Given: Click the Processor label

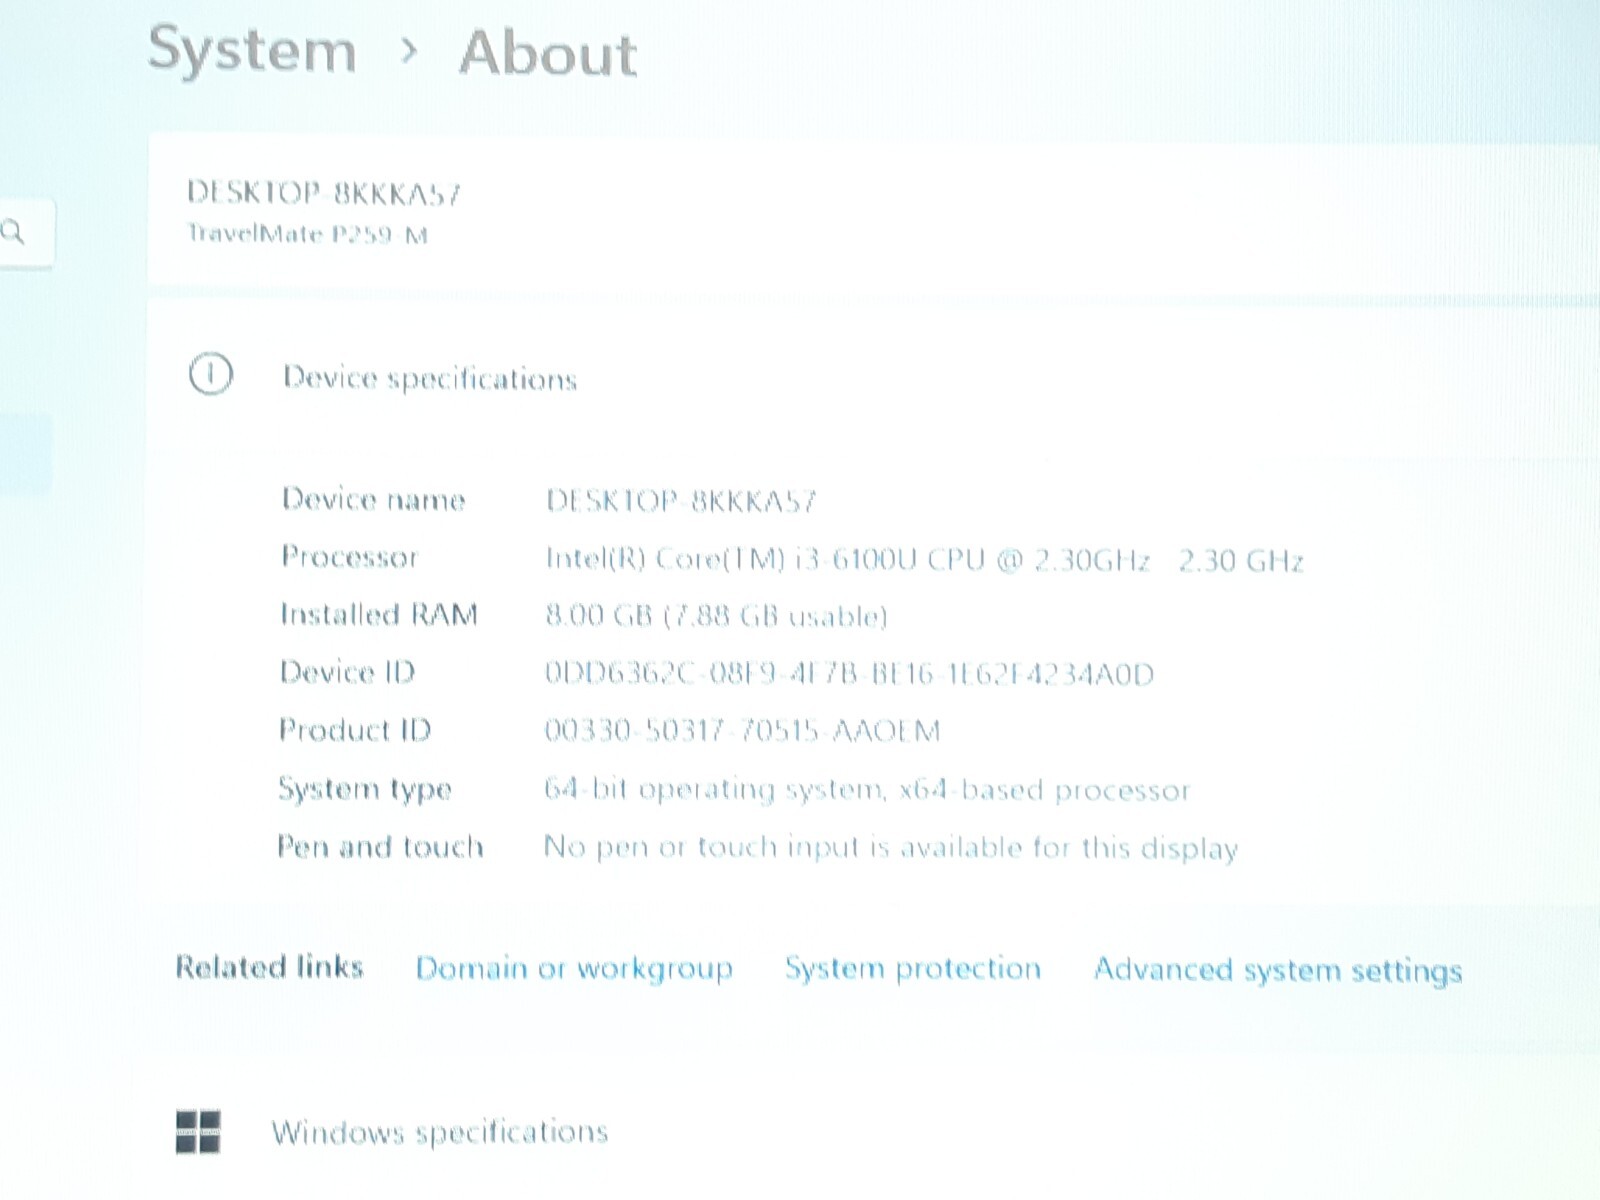Looking at the screenshot, I should (x=349, y=556).
